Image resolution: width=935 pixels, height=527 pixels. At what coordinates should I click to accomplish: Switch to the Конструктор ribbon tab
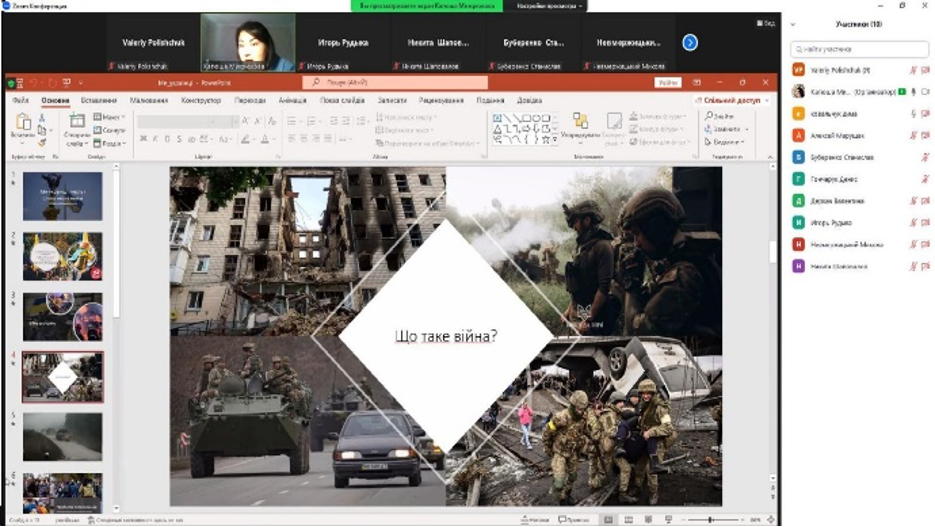201,100
